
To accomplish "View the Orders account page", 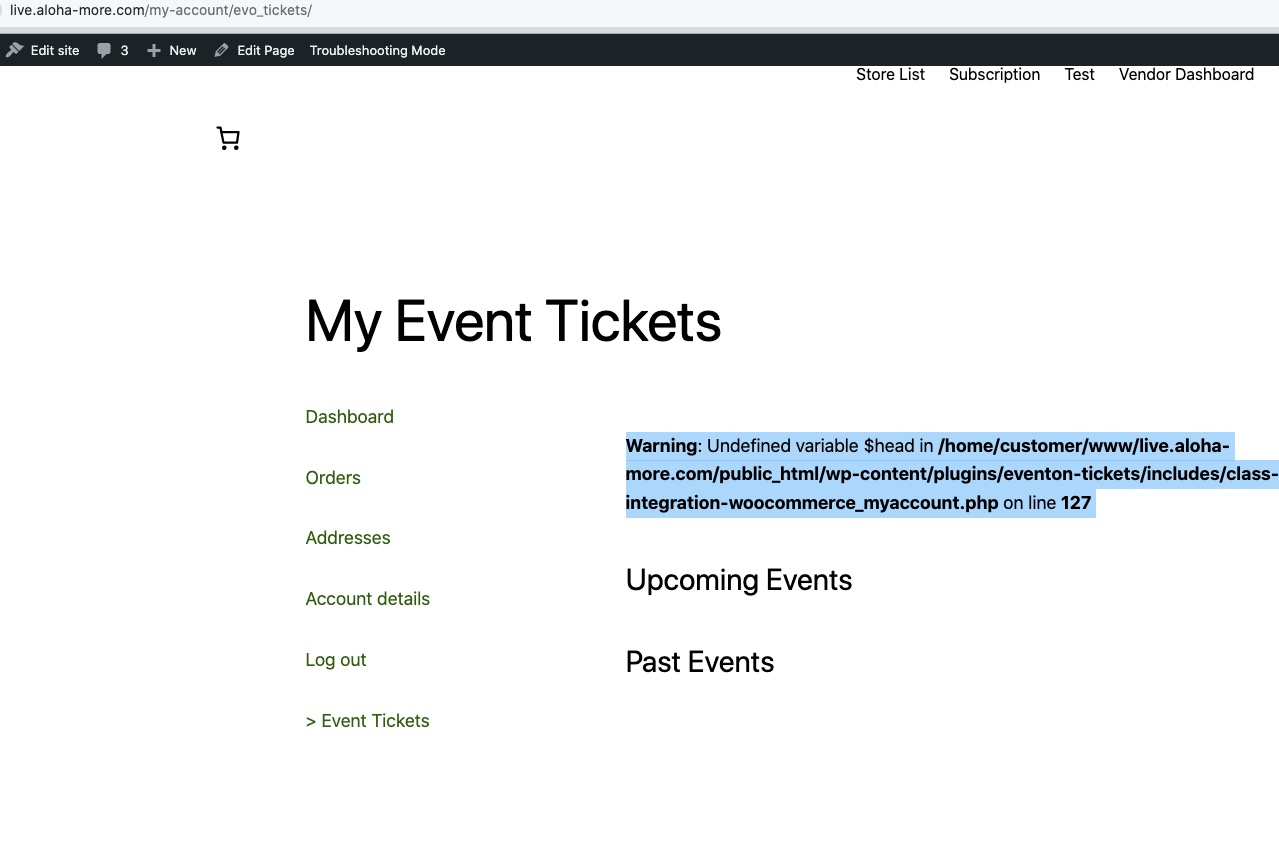I will click(x=333, y=478).
